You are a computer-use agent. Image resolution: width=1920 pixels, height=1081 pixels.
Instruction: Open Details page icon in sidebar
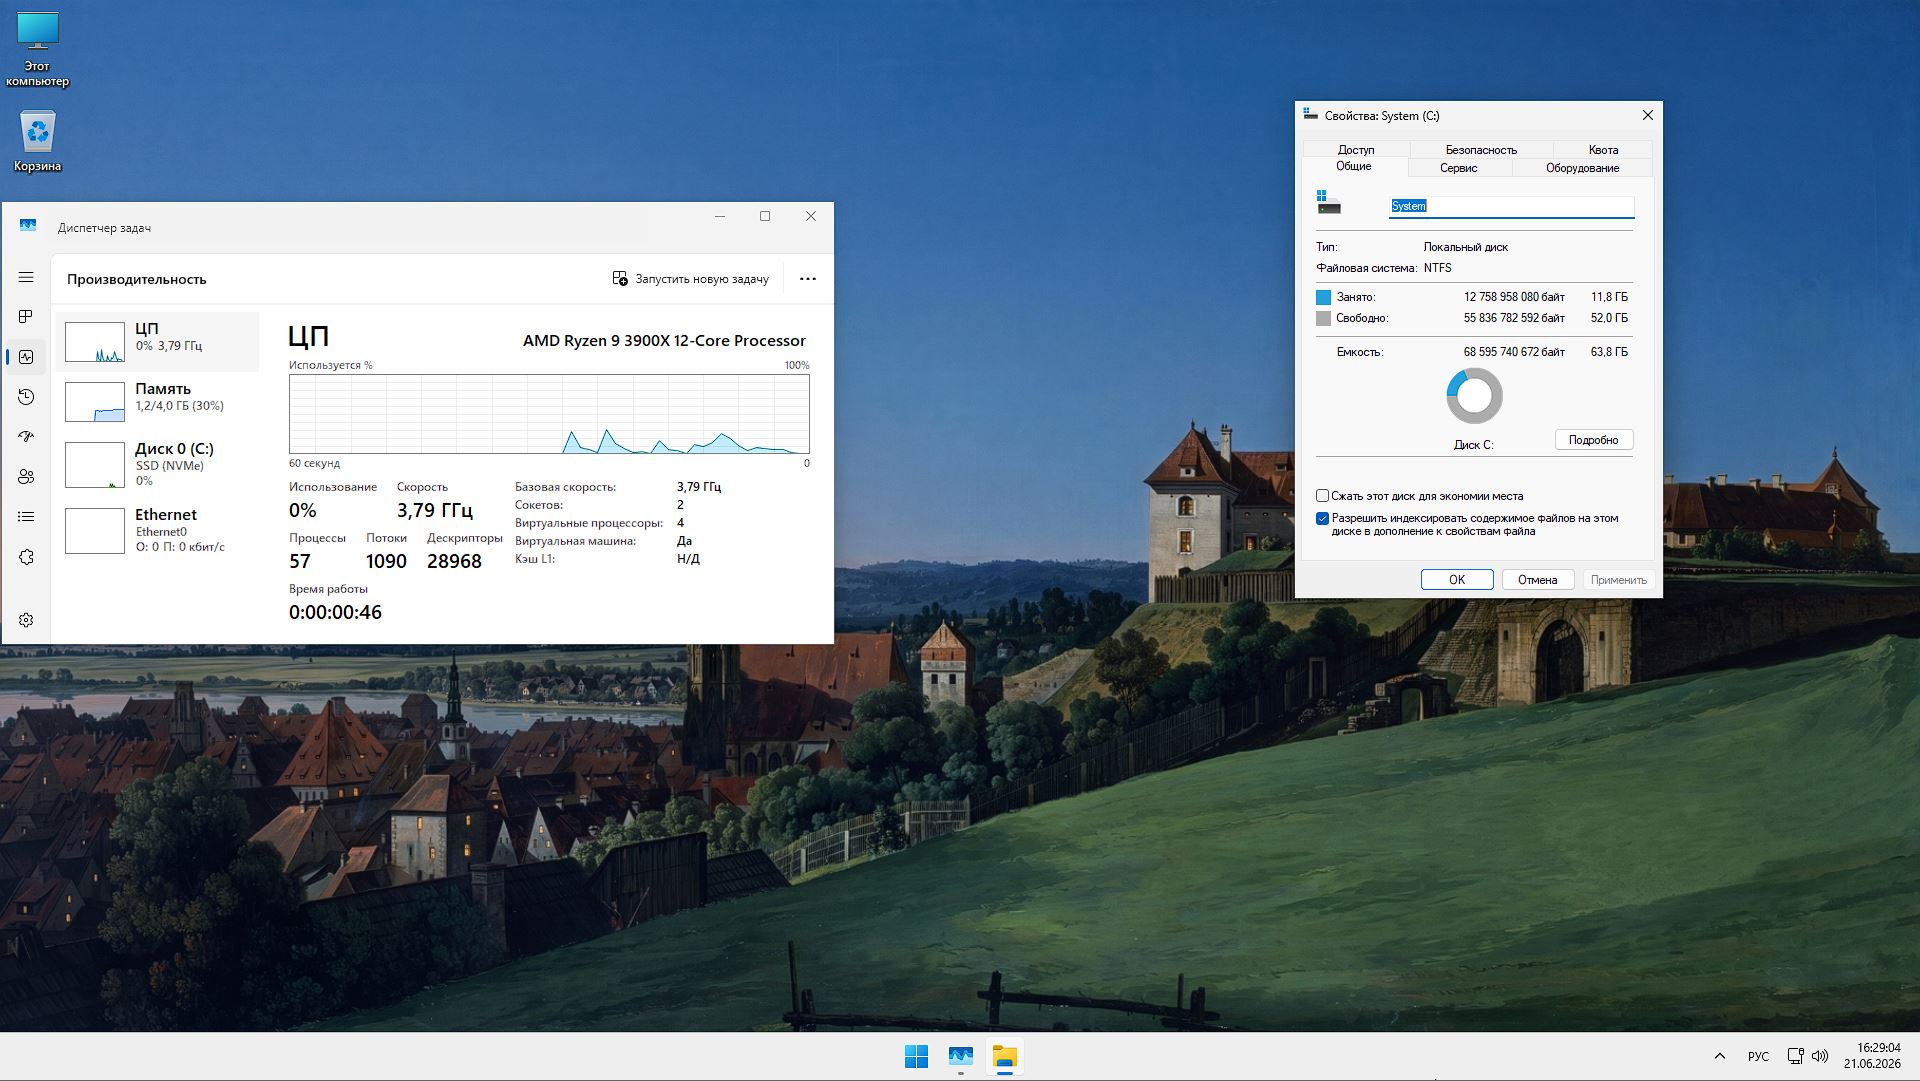click(26, 517)
